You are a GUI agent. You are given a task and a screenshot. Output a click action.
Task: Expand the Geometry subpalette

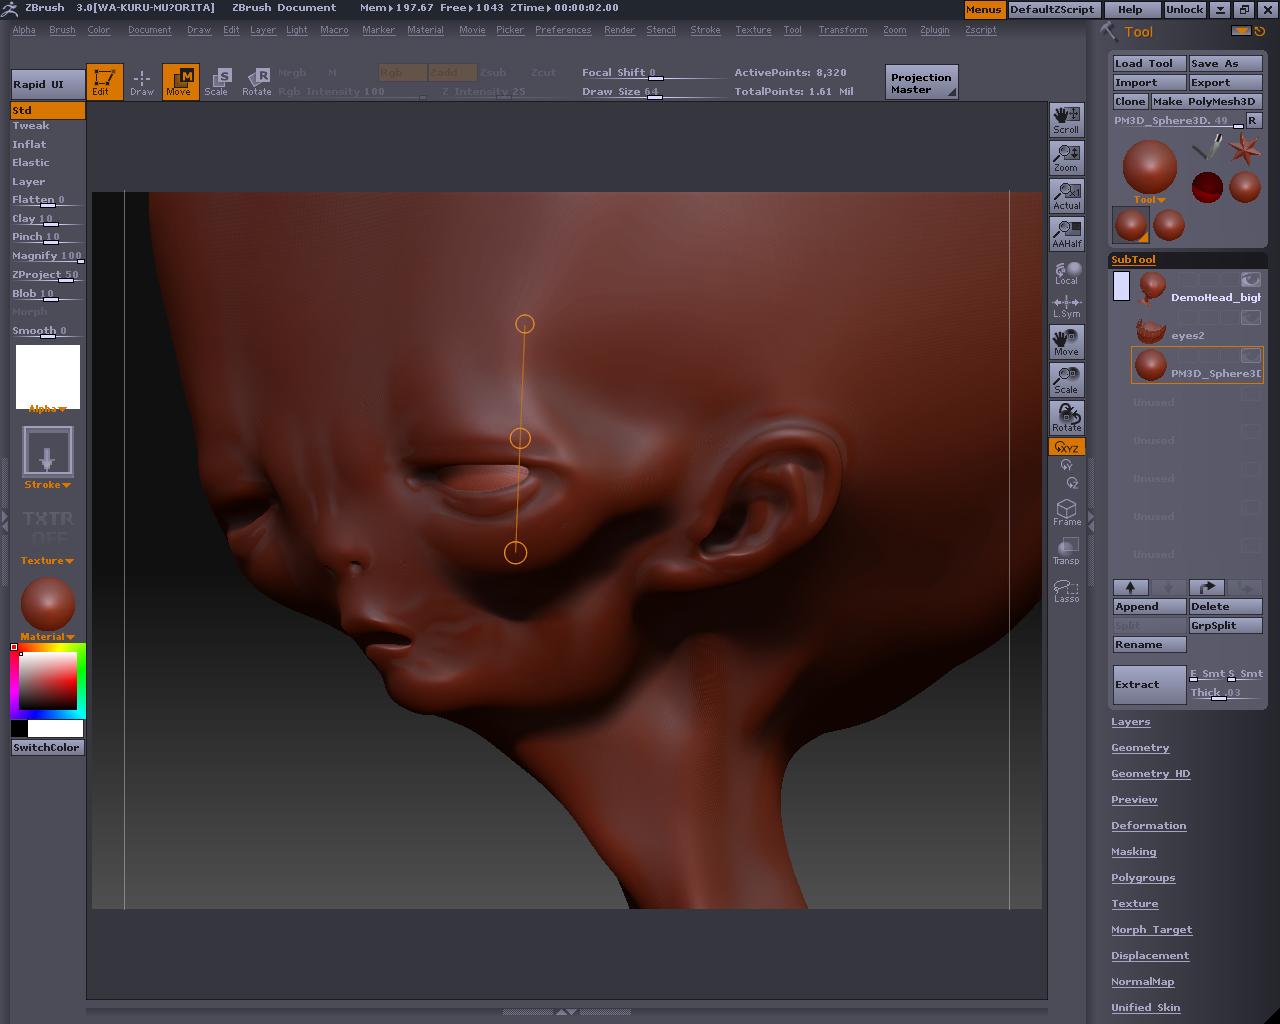pos(1140,748)
